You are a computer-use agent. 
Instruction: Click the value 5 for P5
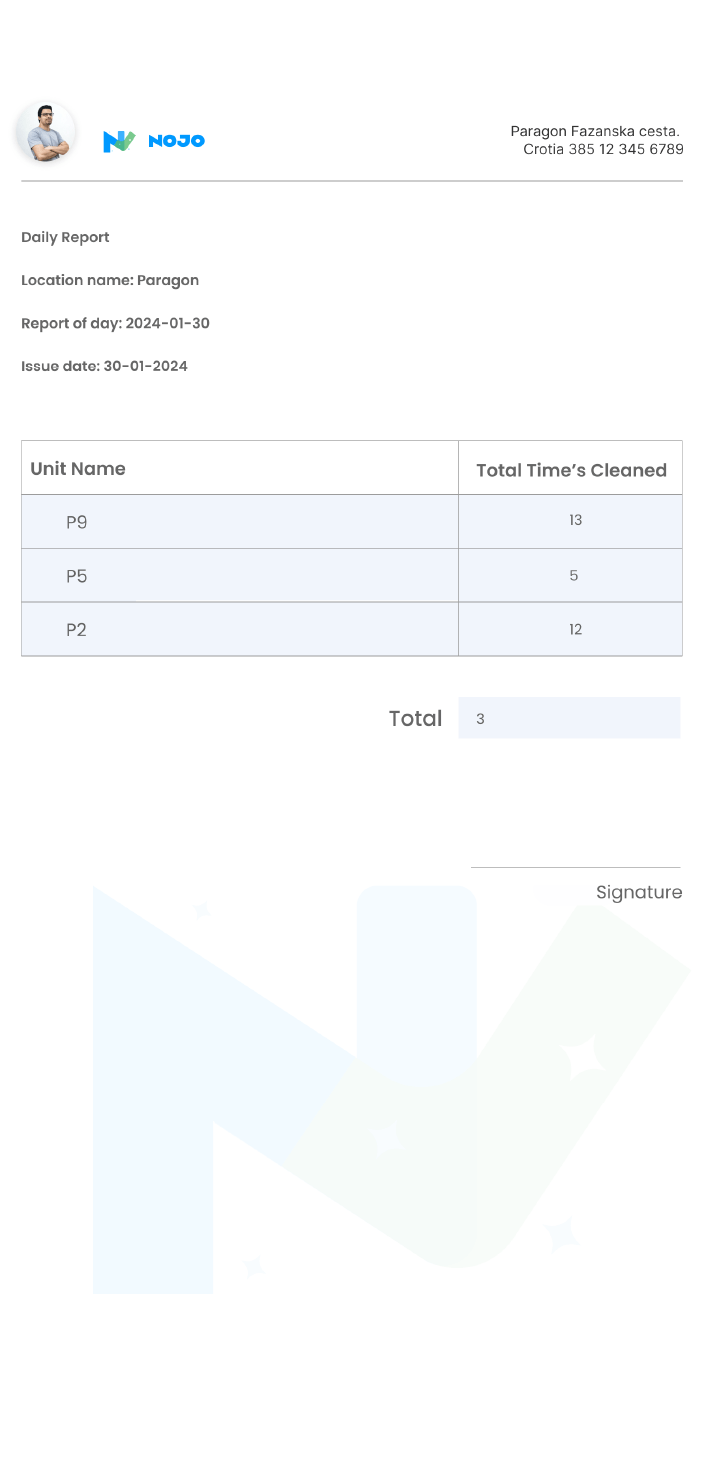tap(574, 576)
